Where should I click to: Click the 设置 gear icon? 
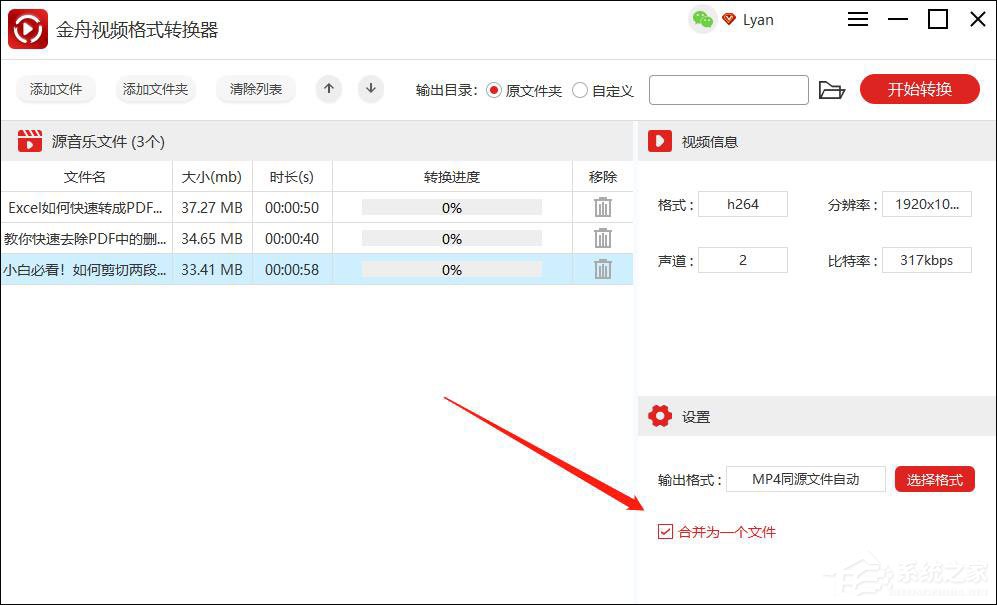coord(660,416)
